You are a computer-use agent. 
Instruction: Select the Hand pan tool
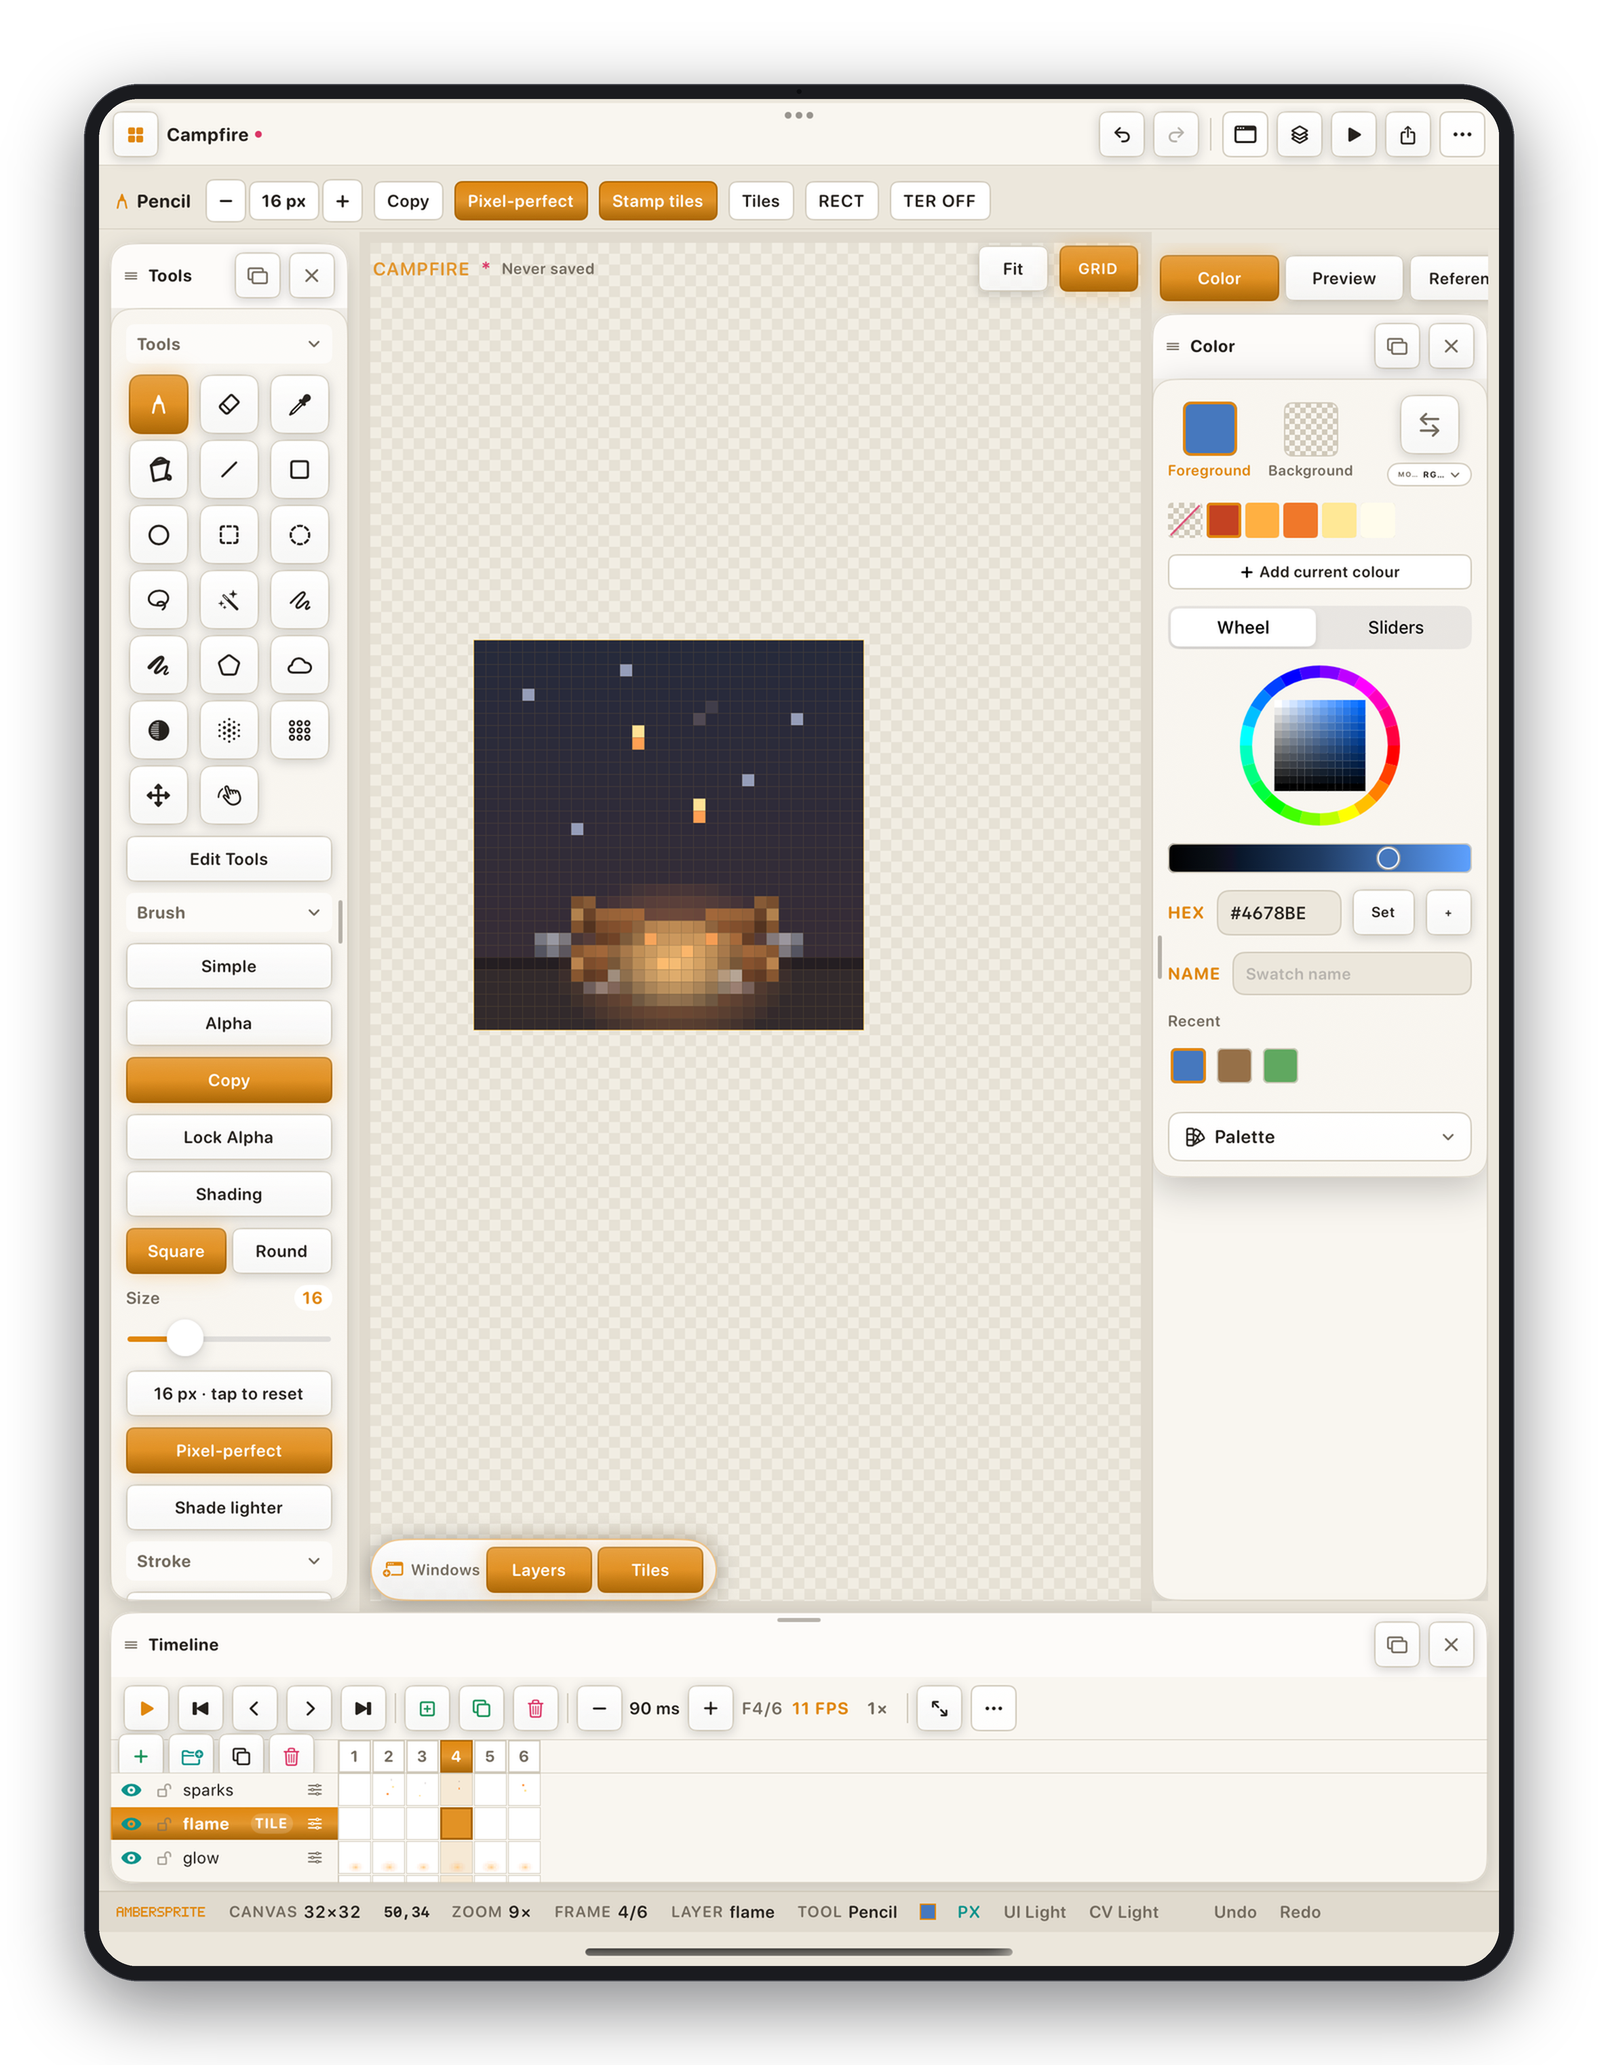tap(229, 795)
